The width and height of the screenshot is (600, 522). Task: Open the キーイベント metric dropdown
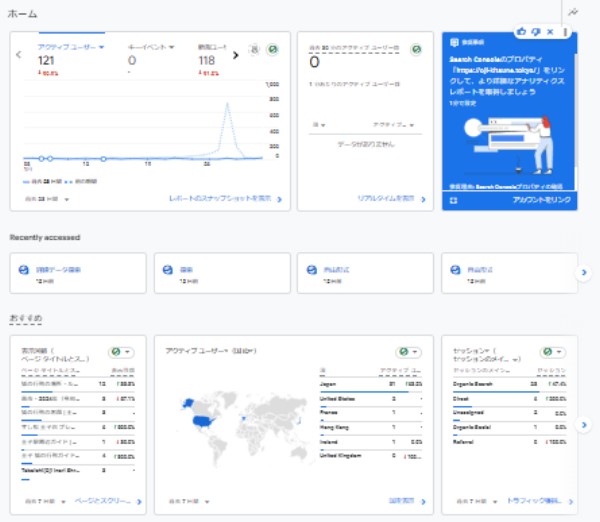click(x=172, y=46)
